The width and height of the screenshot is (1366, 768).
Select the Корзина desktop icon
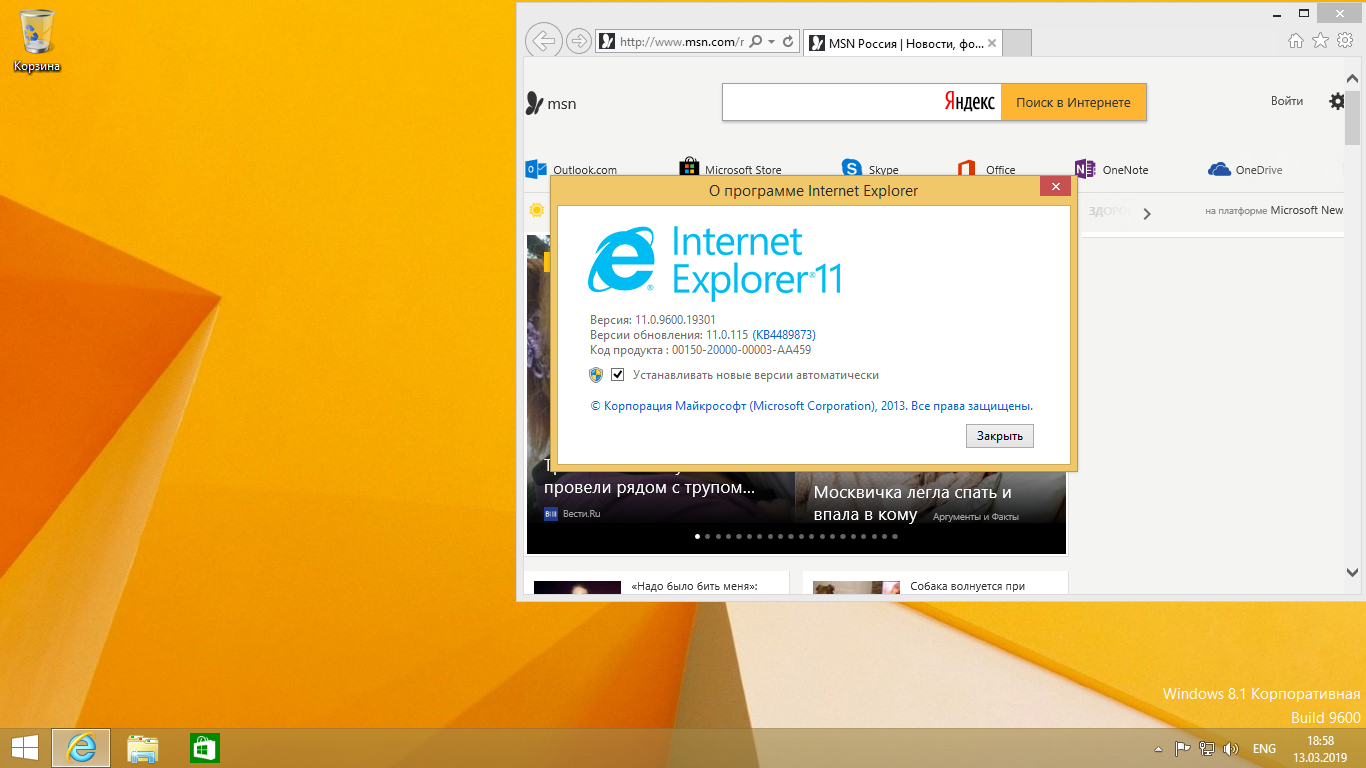pos(37,40)
